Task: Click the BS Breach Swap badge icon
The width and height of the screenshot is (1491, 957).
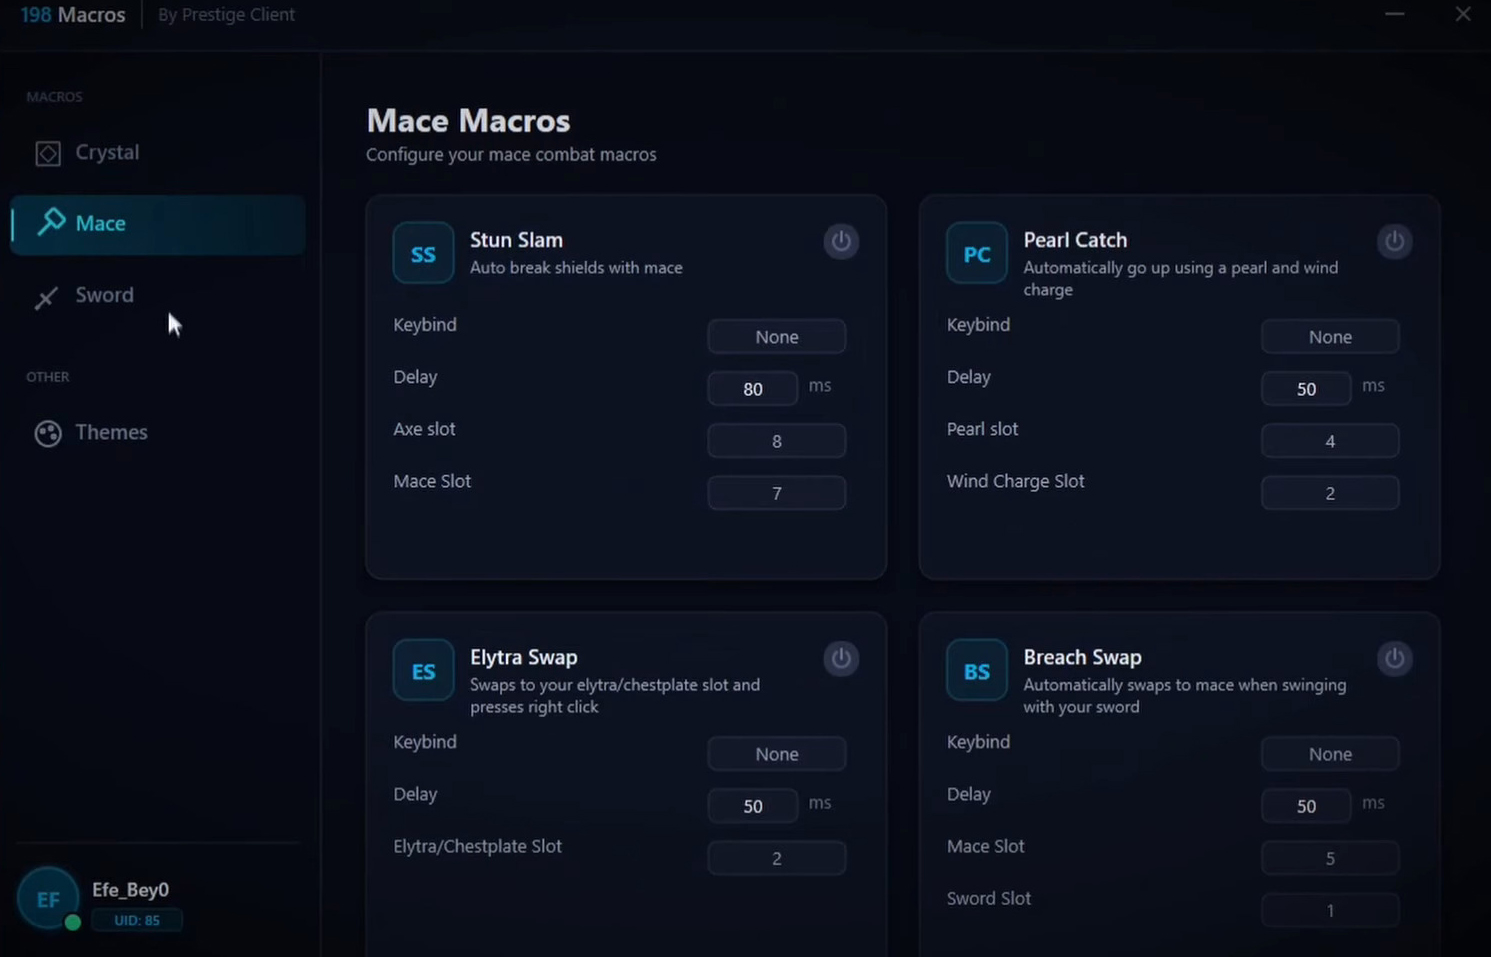Action: coord(975,670)
